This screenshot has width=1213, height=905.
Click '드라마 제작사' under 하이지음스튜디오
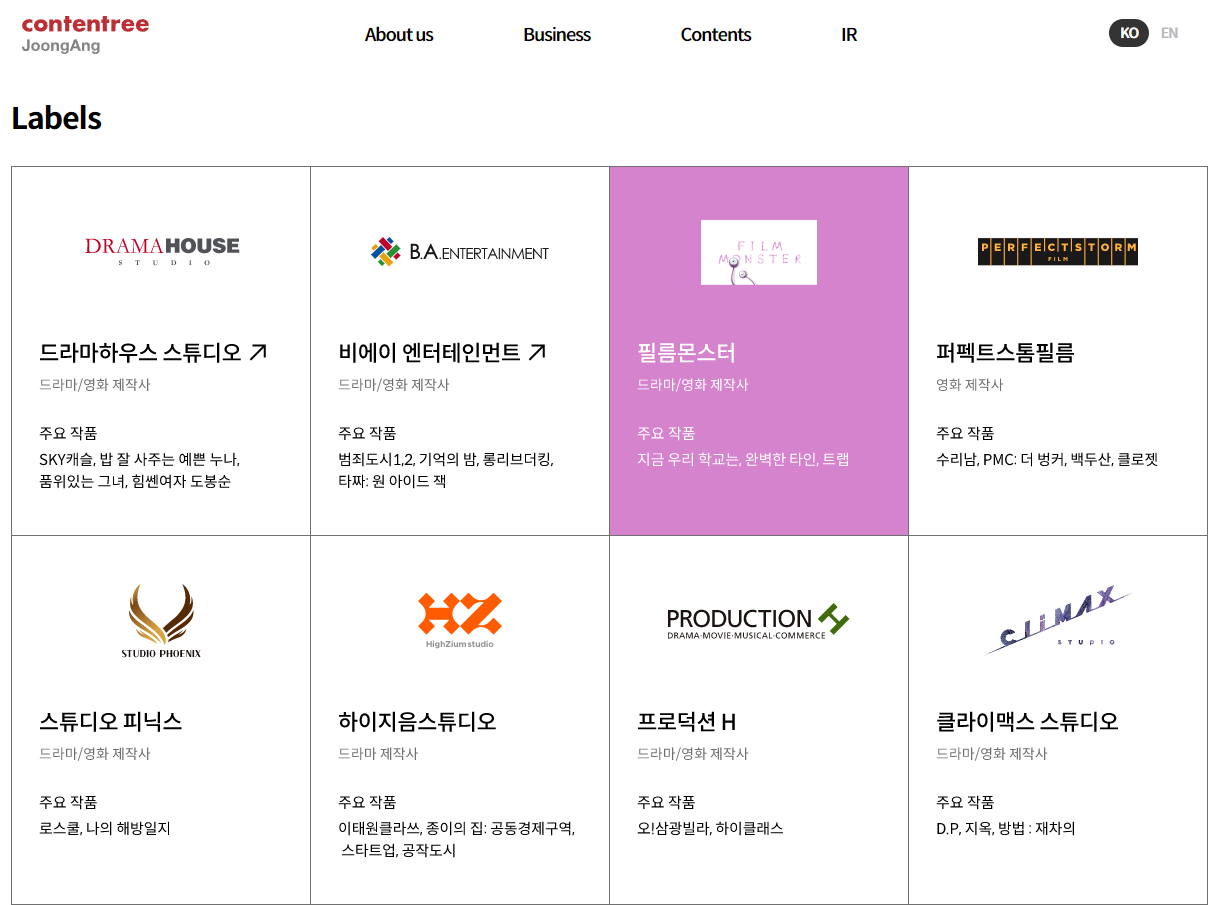coord(378,754)
